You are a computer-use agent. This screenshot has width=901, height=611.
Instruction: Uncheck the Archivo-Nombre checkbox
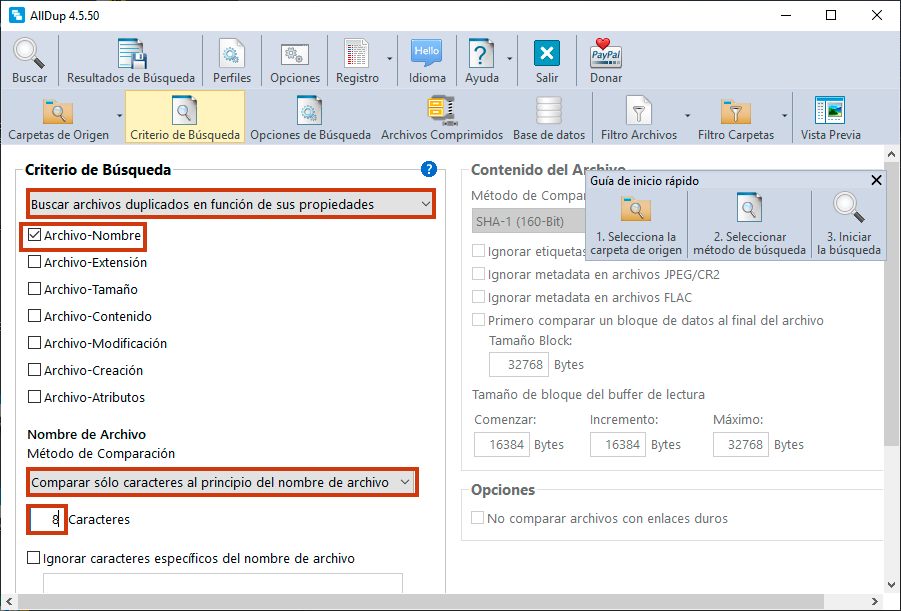tap(34, 235)
